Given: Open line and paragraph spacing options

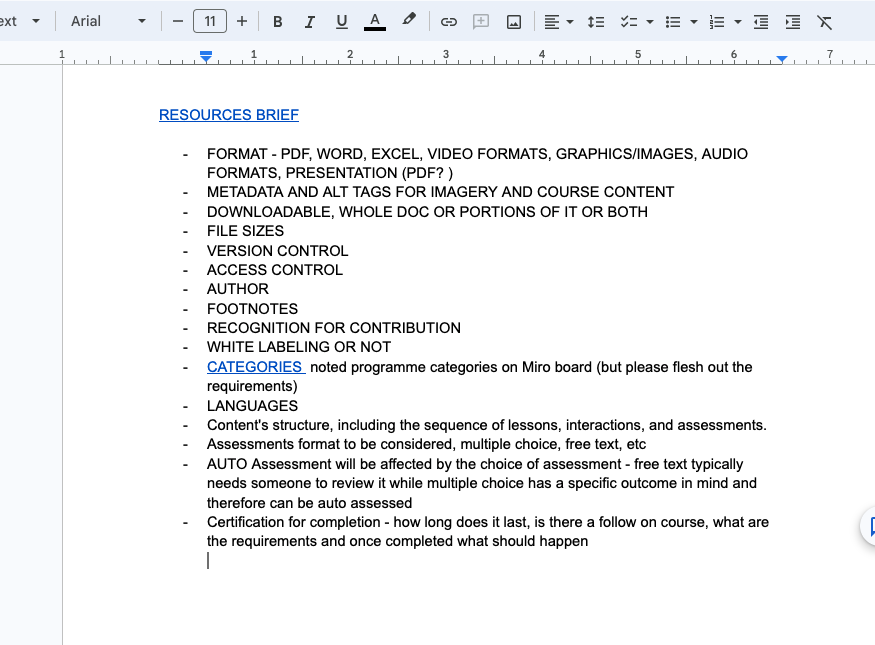Looking at the screenshot, I should pyautogui.click(x=596, y=21).
